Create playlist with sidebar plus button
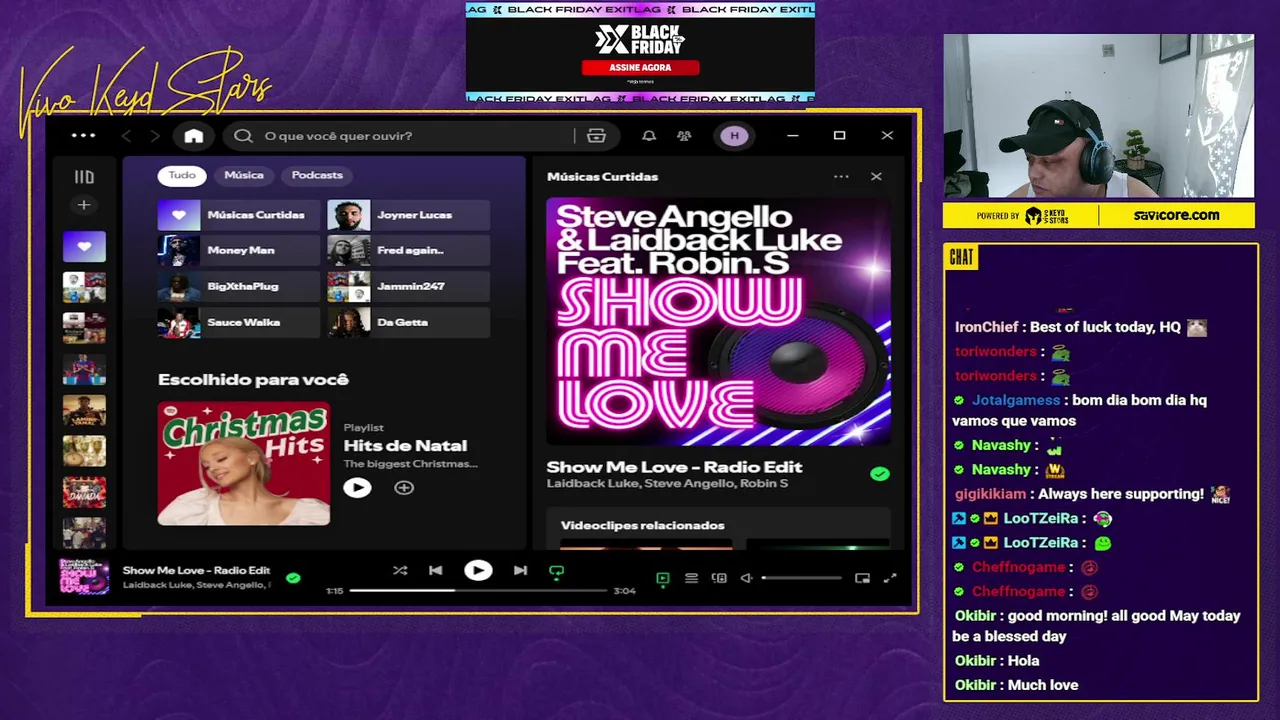1280x720 pixels. click(x=84, y=205)
